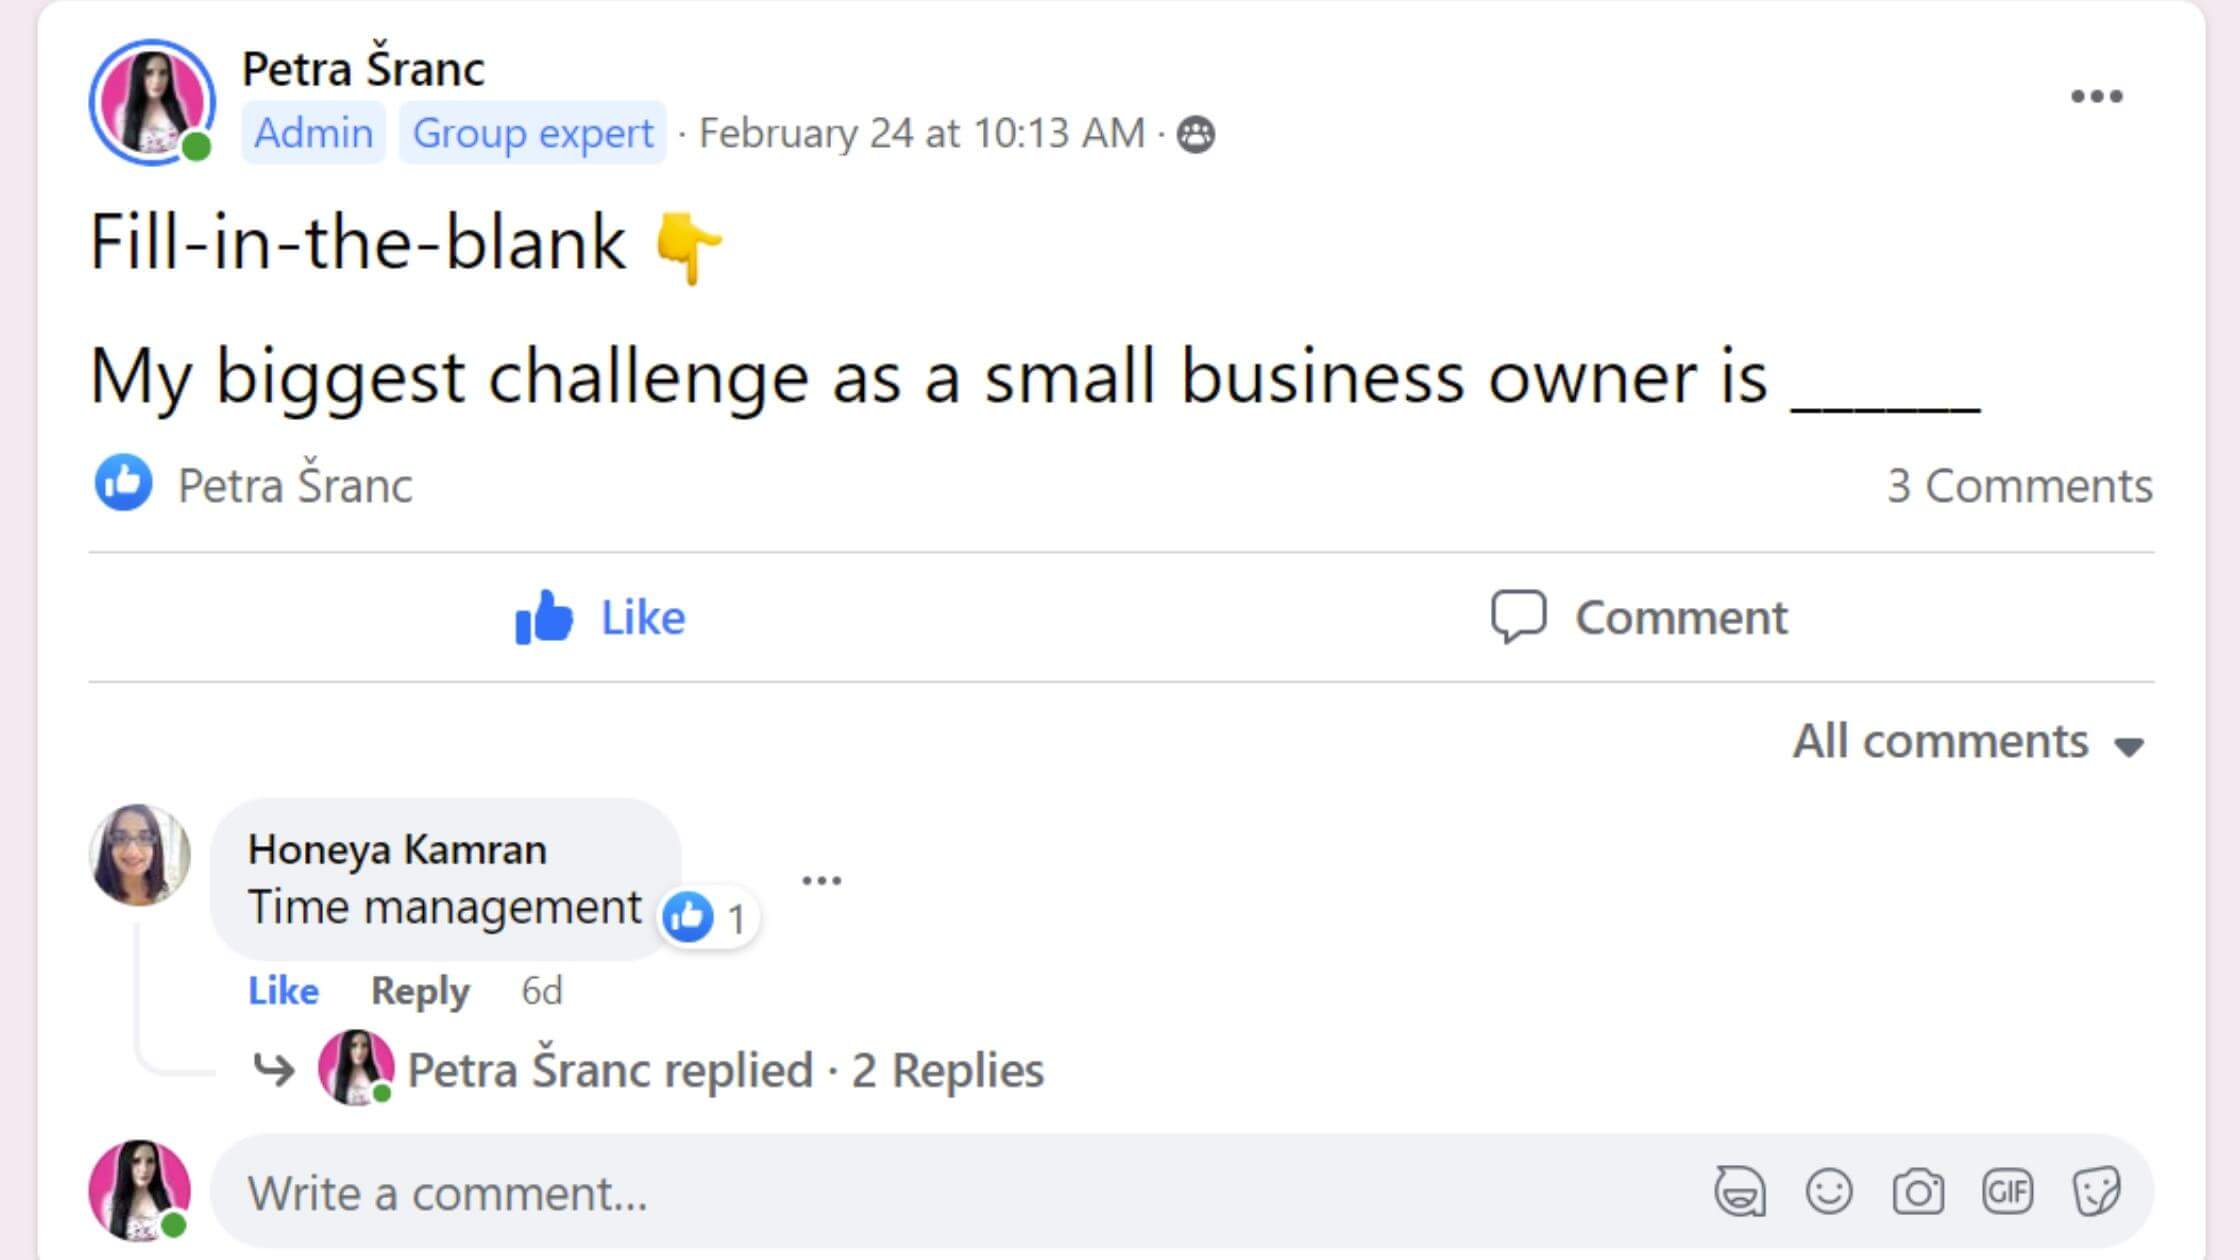Open Petra Šranc's profile from post header
The height and width of the screenshot is (1260, 2240).
(363, 69)
